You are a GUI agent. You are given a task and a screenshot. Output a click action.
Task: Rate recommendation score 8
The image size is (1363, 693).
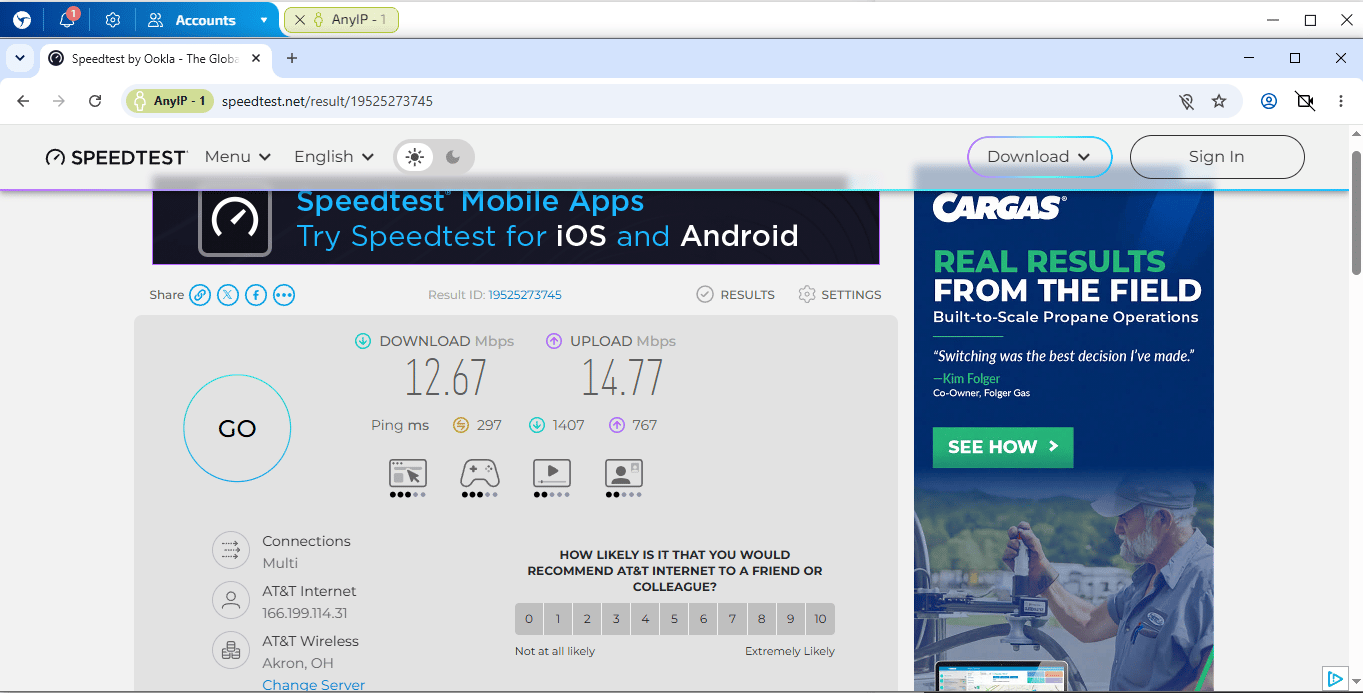pyautogui.click(x=761, y=619)
